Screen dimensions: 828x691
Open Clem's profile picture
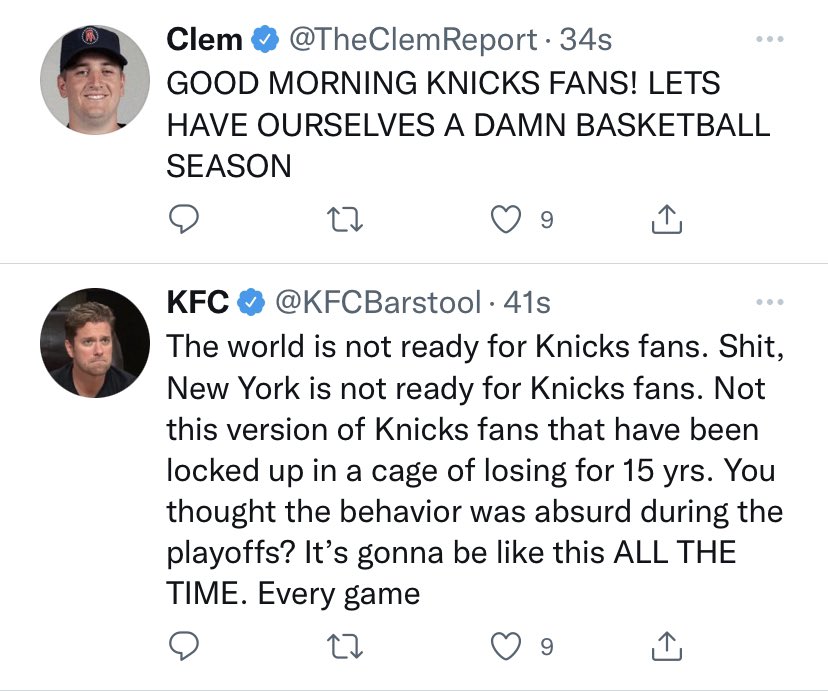click(x=95, y=80)
